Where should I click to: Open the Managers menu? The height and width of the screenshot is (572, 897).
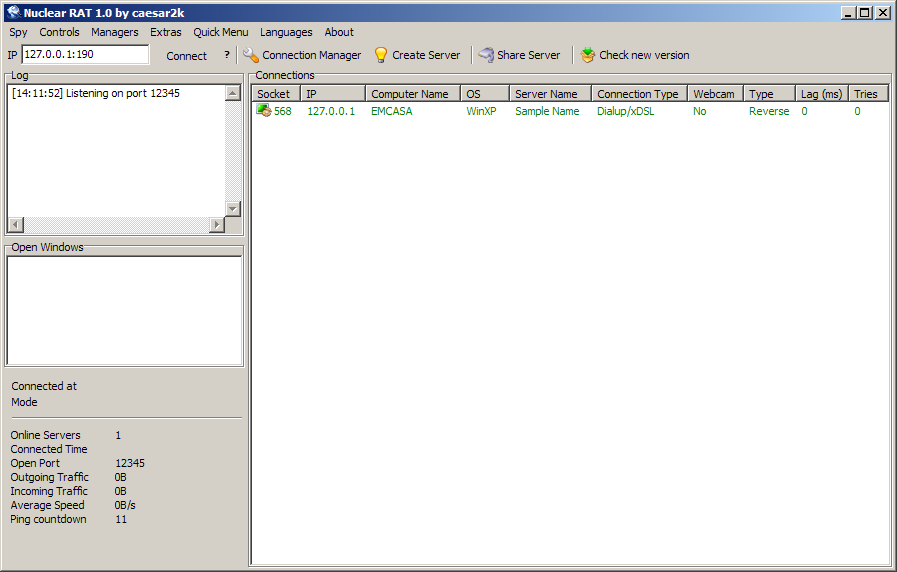tap(114, 32)
